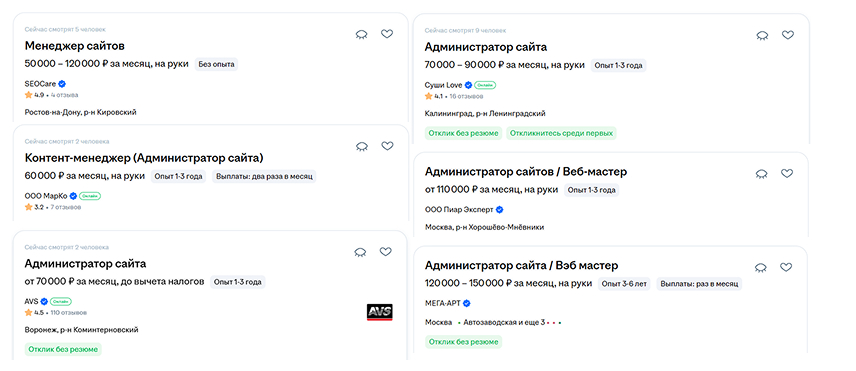Image resolution: width=856 pixels, height=371 pixels.
Task: Add Менеджер сайтов vacancy to favorites heart
Action: tap(387, 34)
